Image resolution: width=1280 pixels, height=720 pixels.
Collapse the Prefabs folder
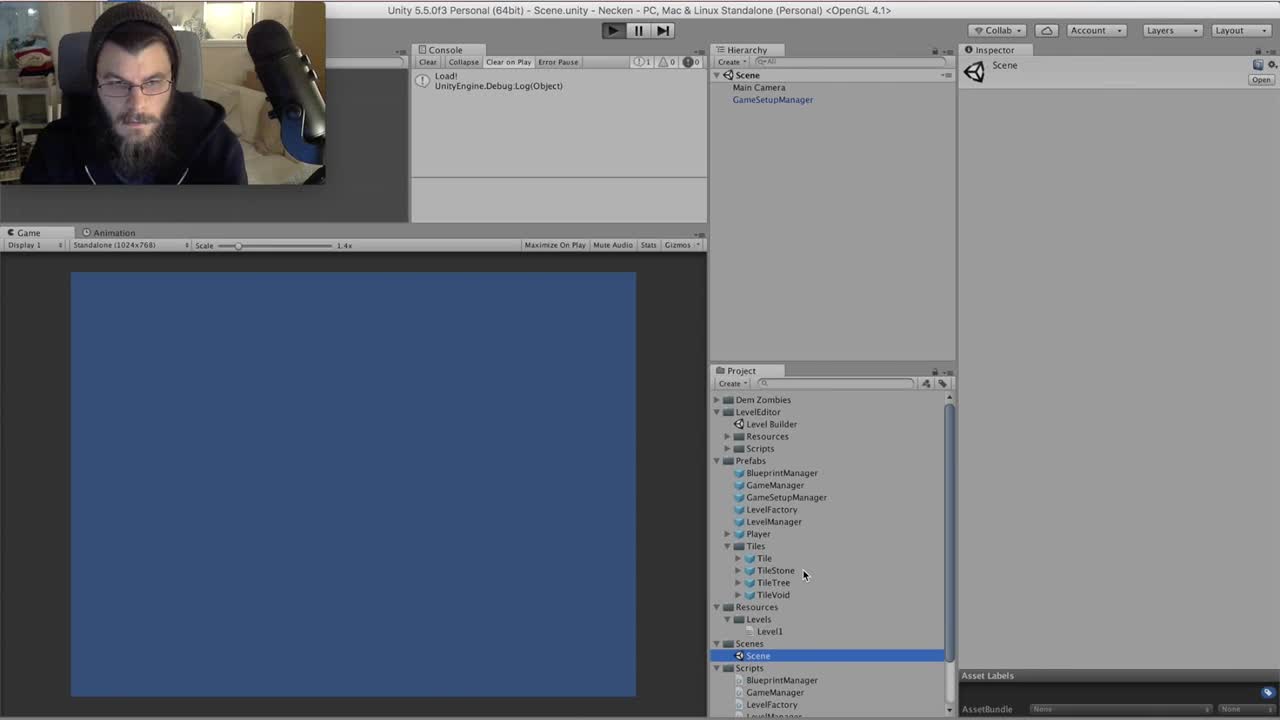[x=716, y=461]
